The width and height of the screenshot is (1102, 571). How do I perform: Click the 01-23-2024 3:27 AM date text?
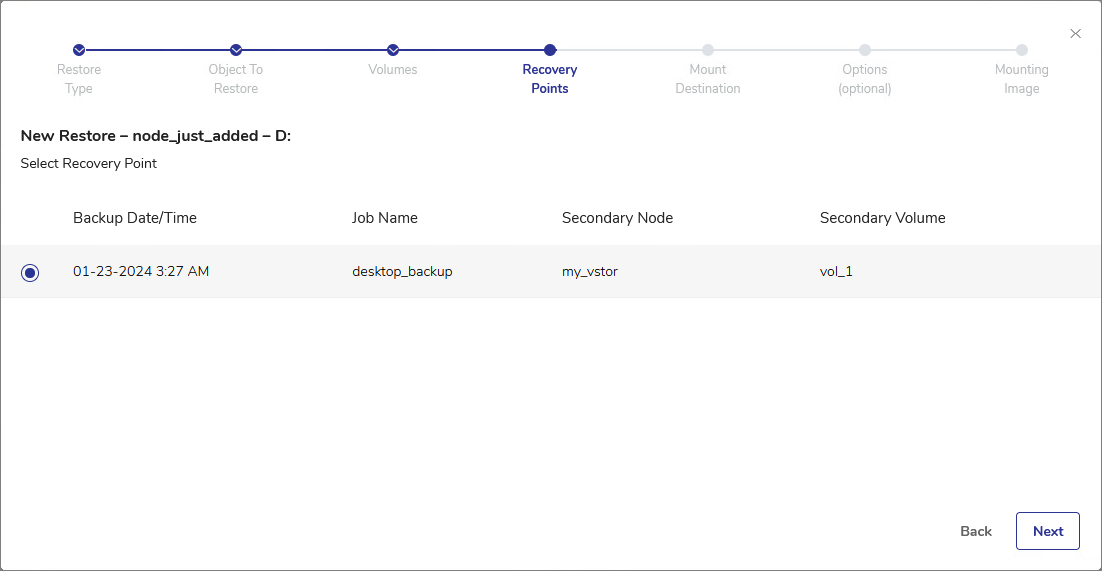(x=141, y=271)
